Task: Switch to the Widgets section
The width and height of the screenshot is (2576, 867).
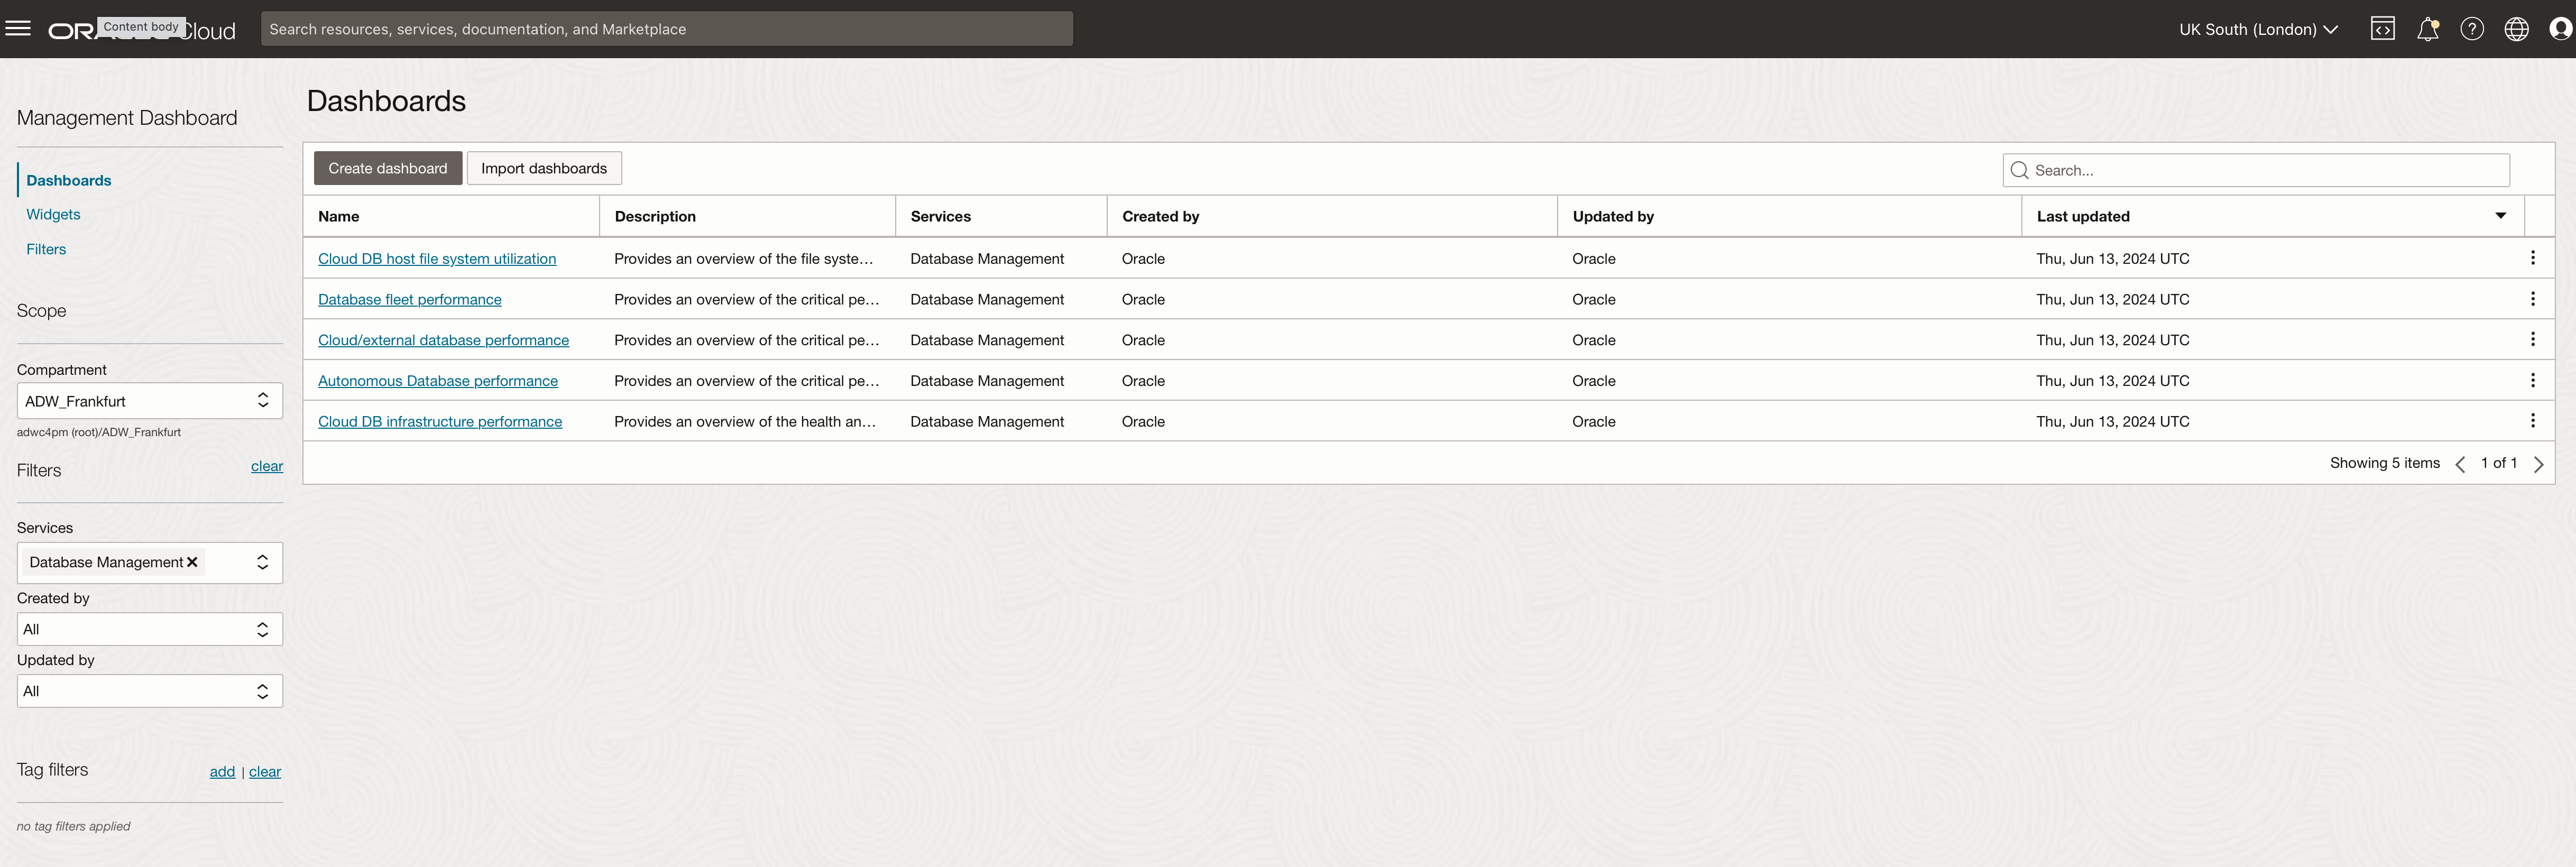Action: [x=53, y=214]
